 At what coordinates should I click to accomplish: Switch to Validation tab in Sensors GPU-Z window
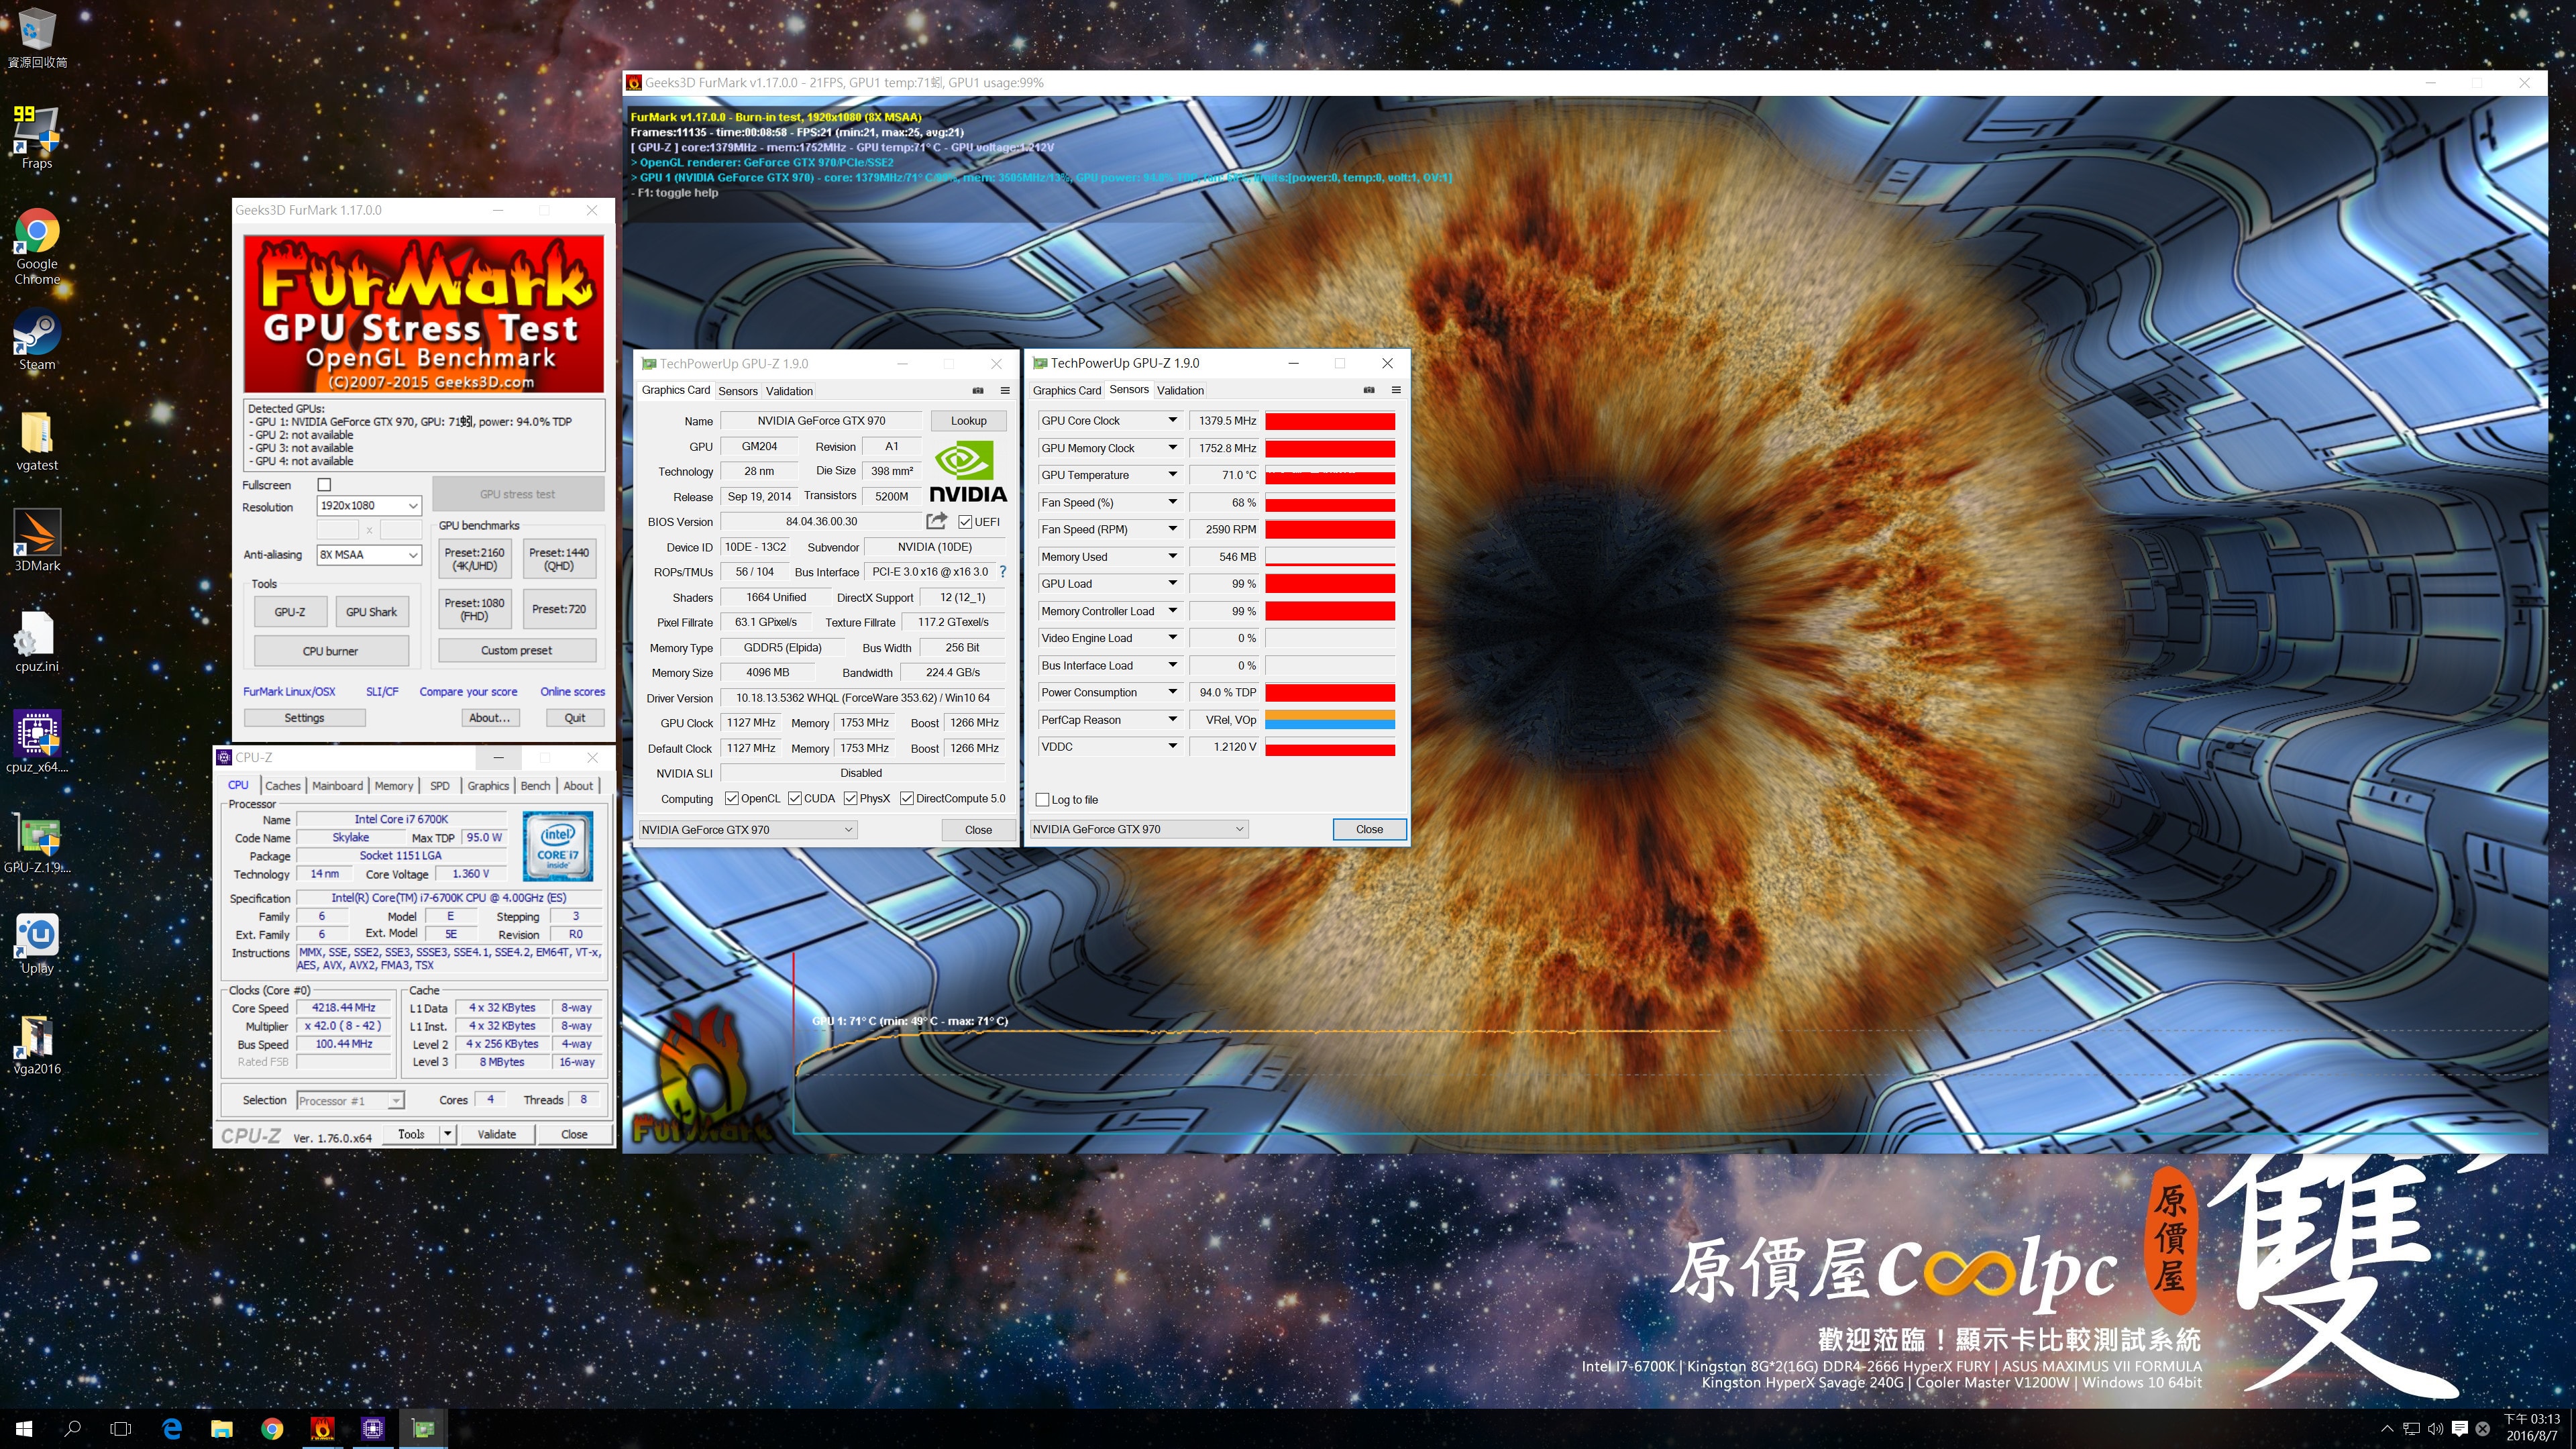(1181, 390)
